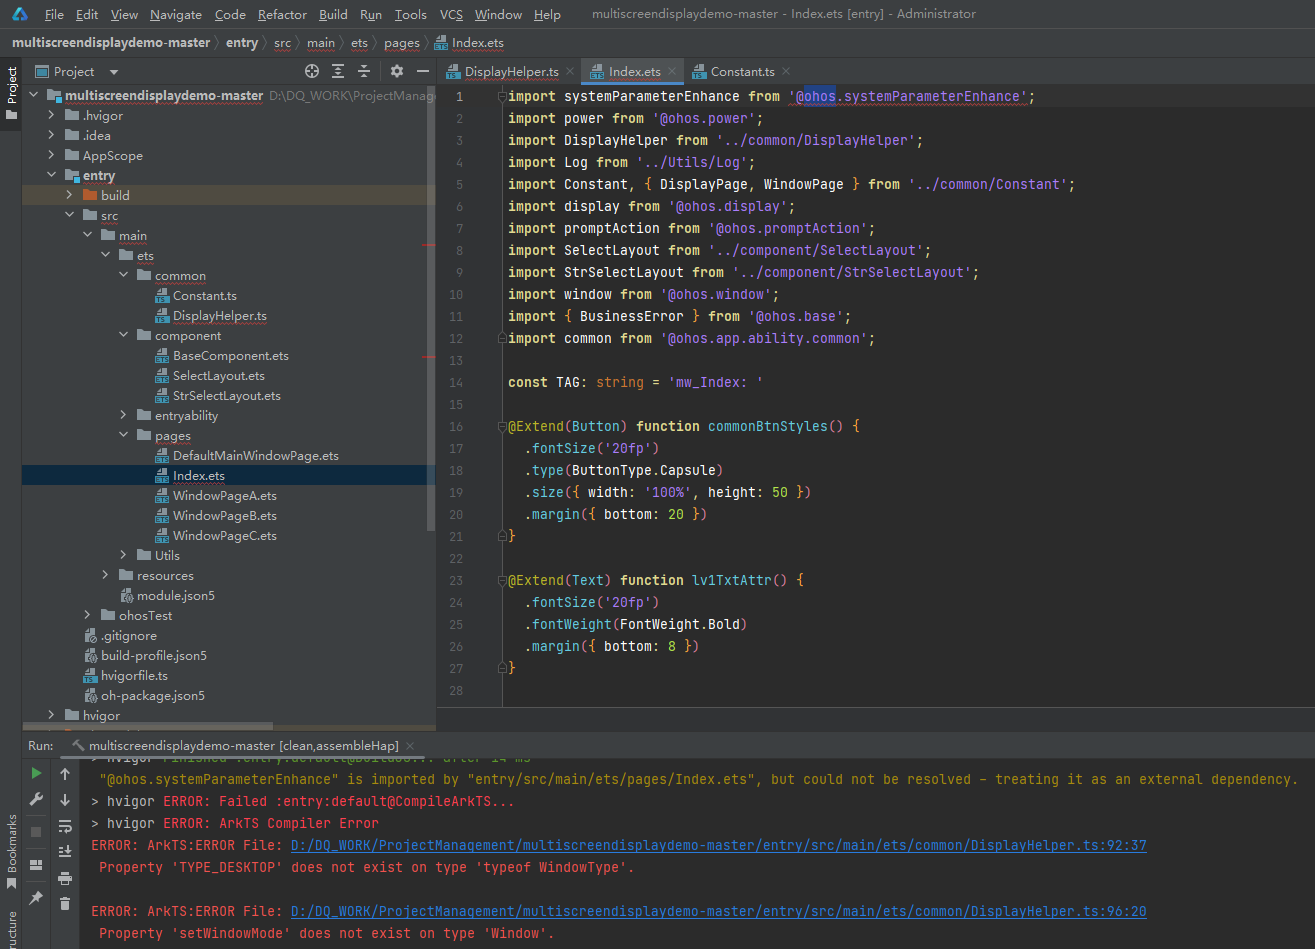The image size is (1315, 949).
Task: Toggle Scroll to End in Run output
Action: 65,851
